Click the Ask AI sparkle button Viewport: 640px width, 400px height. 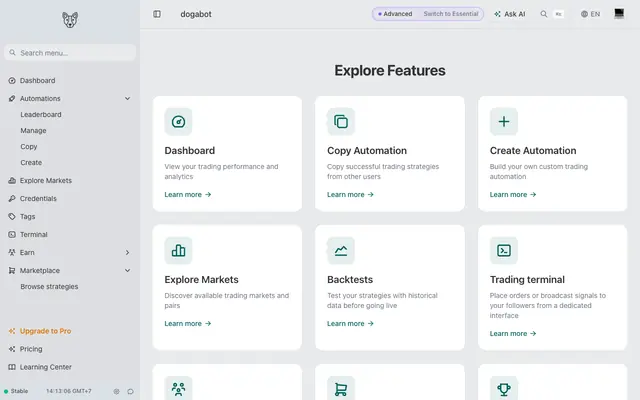[509, 14]
